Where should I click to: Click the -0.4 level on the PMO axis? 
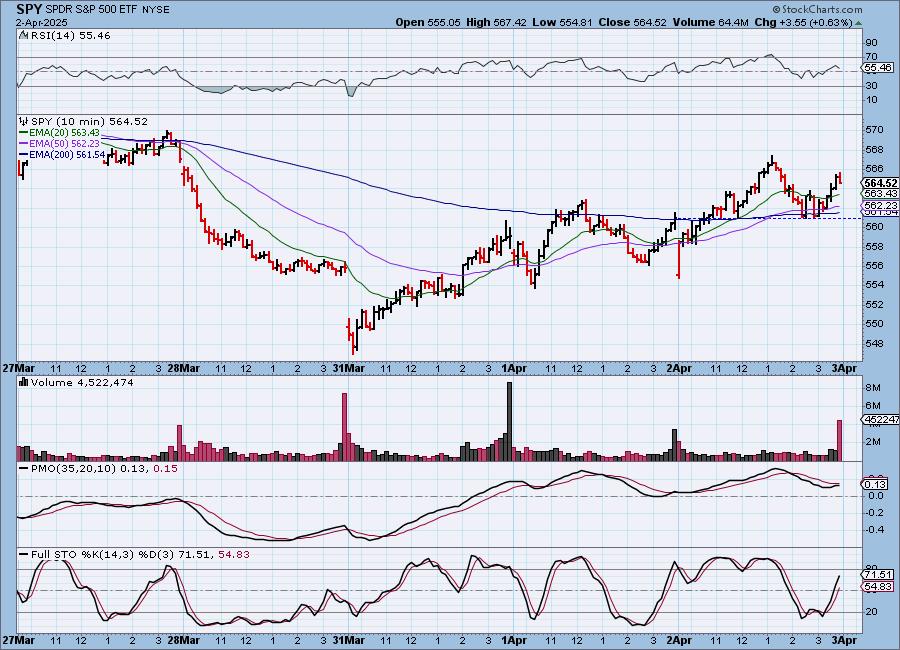pos(874,529)
